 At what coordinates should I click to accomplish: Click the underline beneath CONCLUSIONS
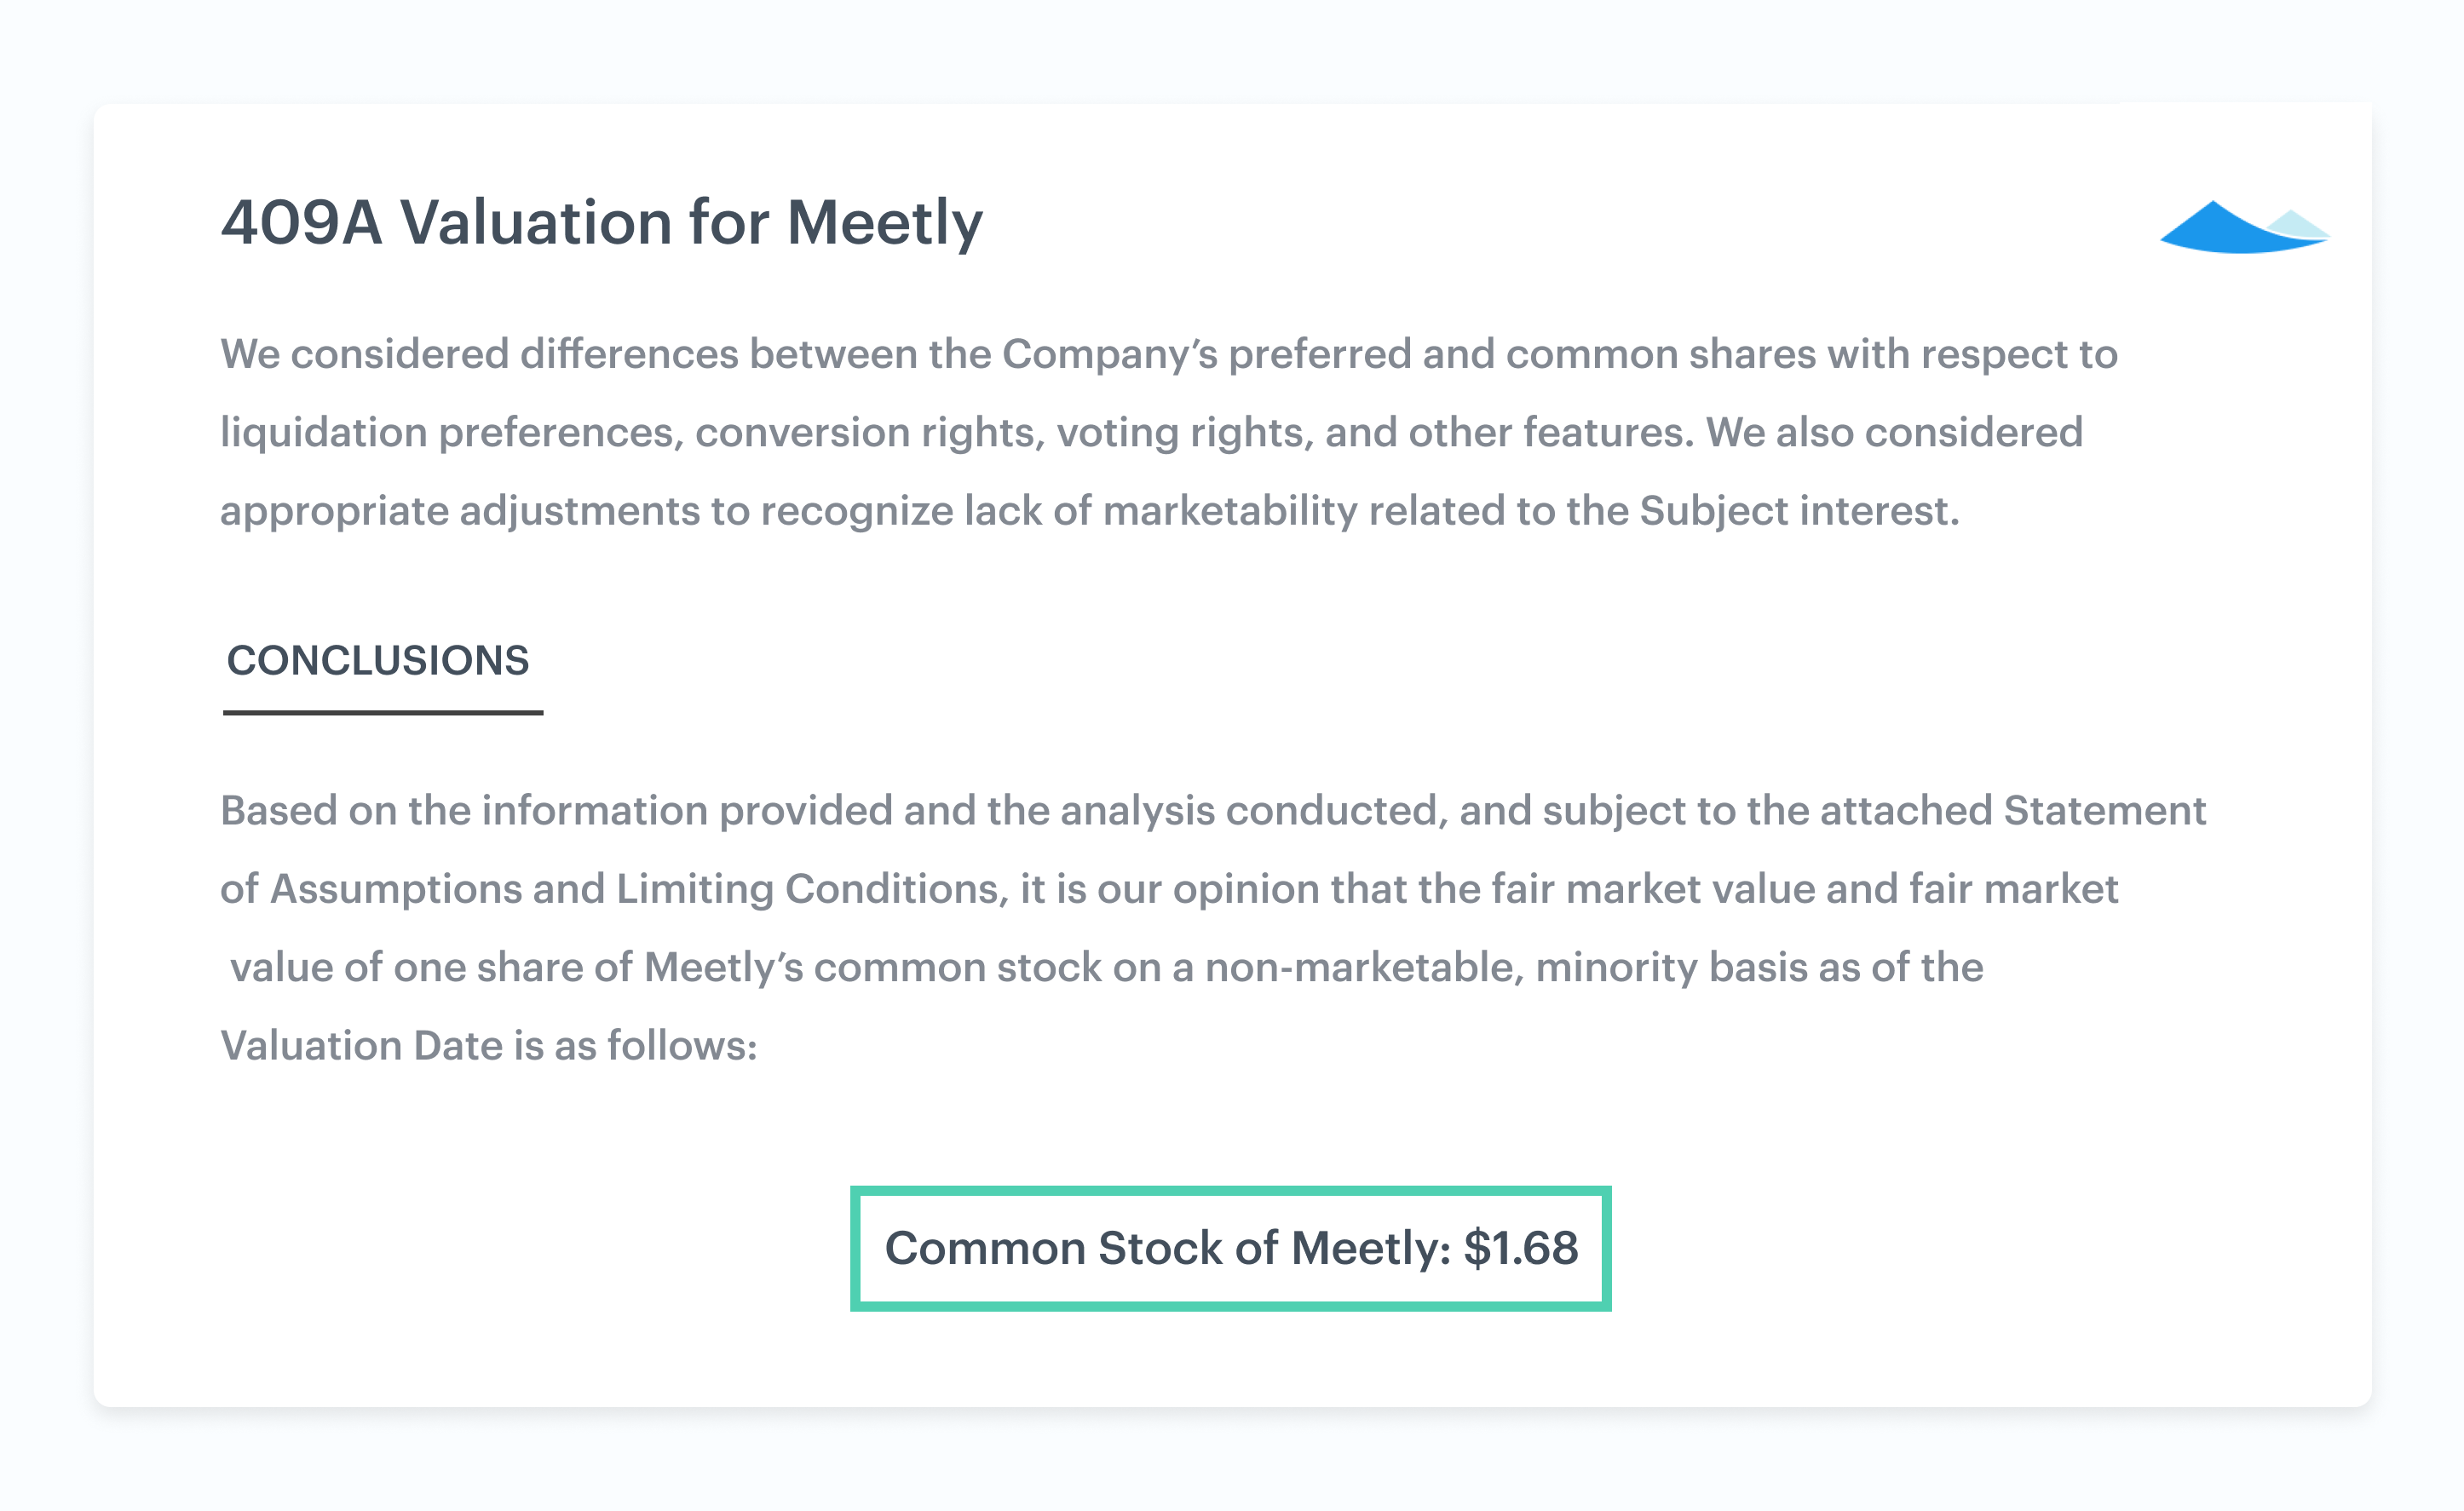(383, 713)
